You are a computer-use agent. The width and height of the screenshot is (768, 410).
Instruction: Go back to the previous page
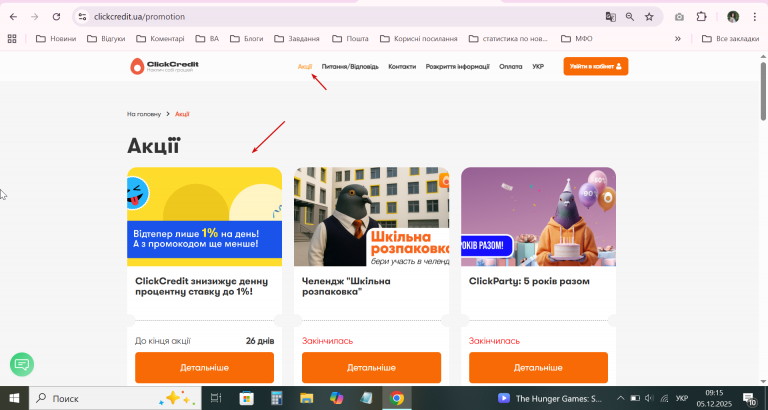coord(13,17)
